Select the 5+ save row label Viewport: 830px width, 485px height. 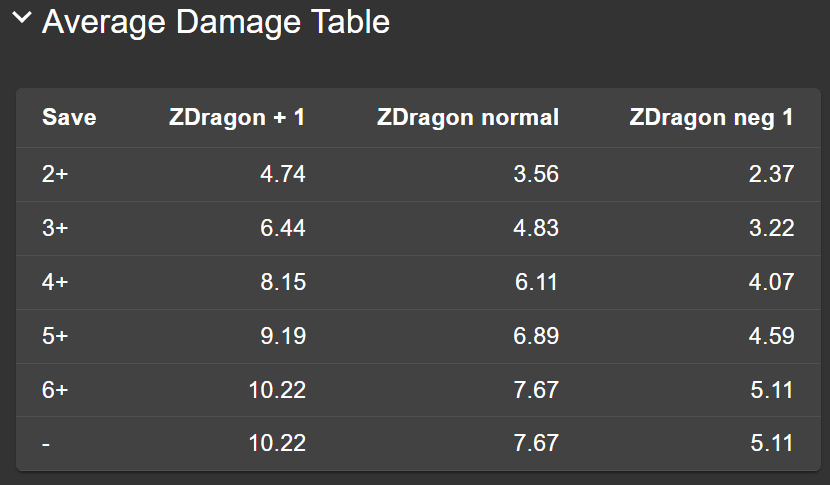tap(55, 336)
